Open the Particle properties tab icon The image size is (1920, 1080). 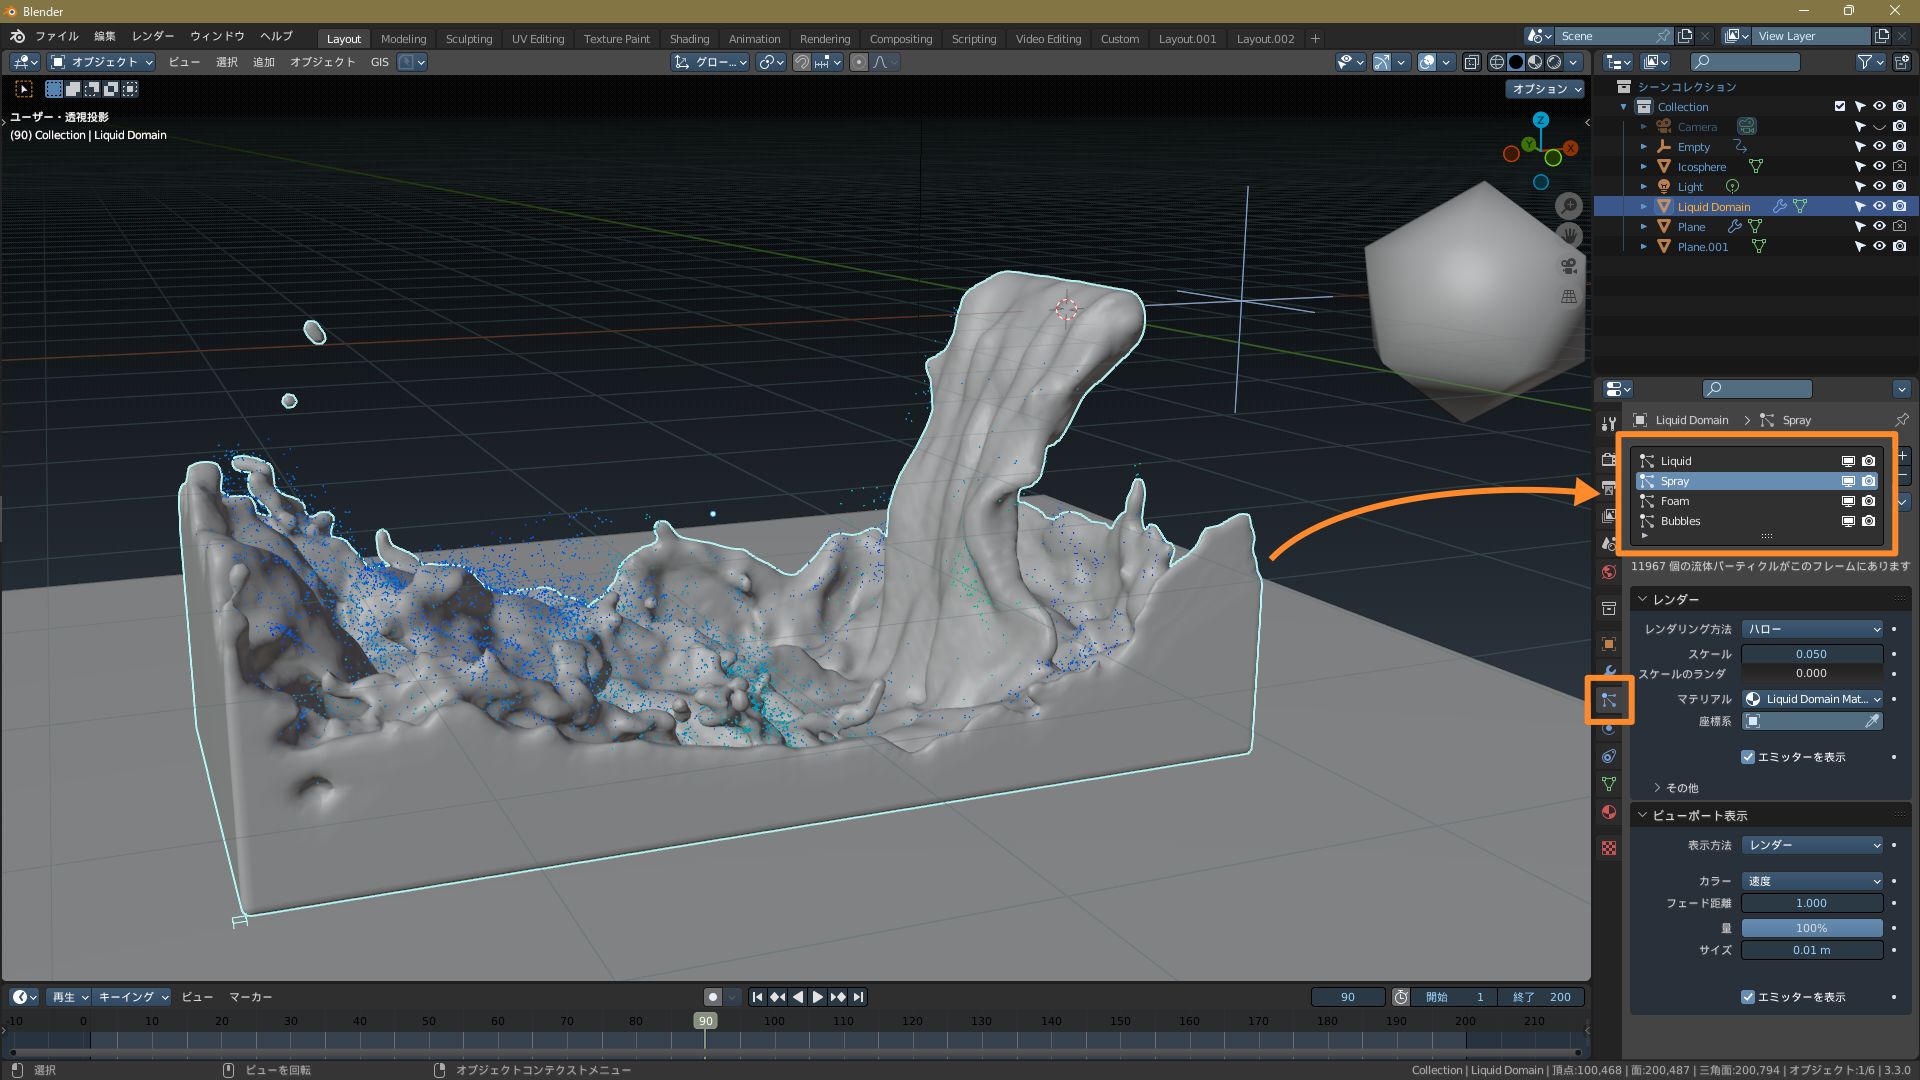click(1608, 700)
